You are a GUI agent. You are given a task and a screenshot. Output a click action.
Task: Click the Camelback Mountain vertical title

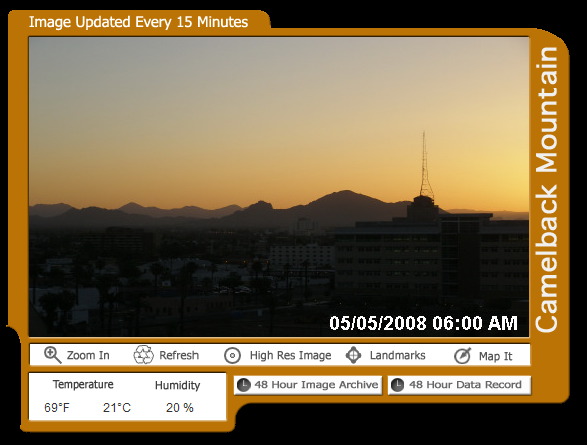tap(547, 189)
